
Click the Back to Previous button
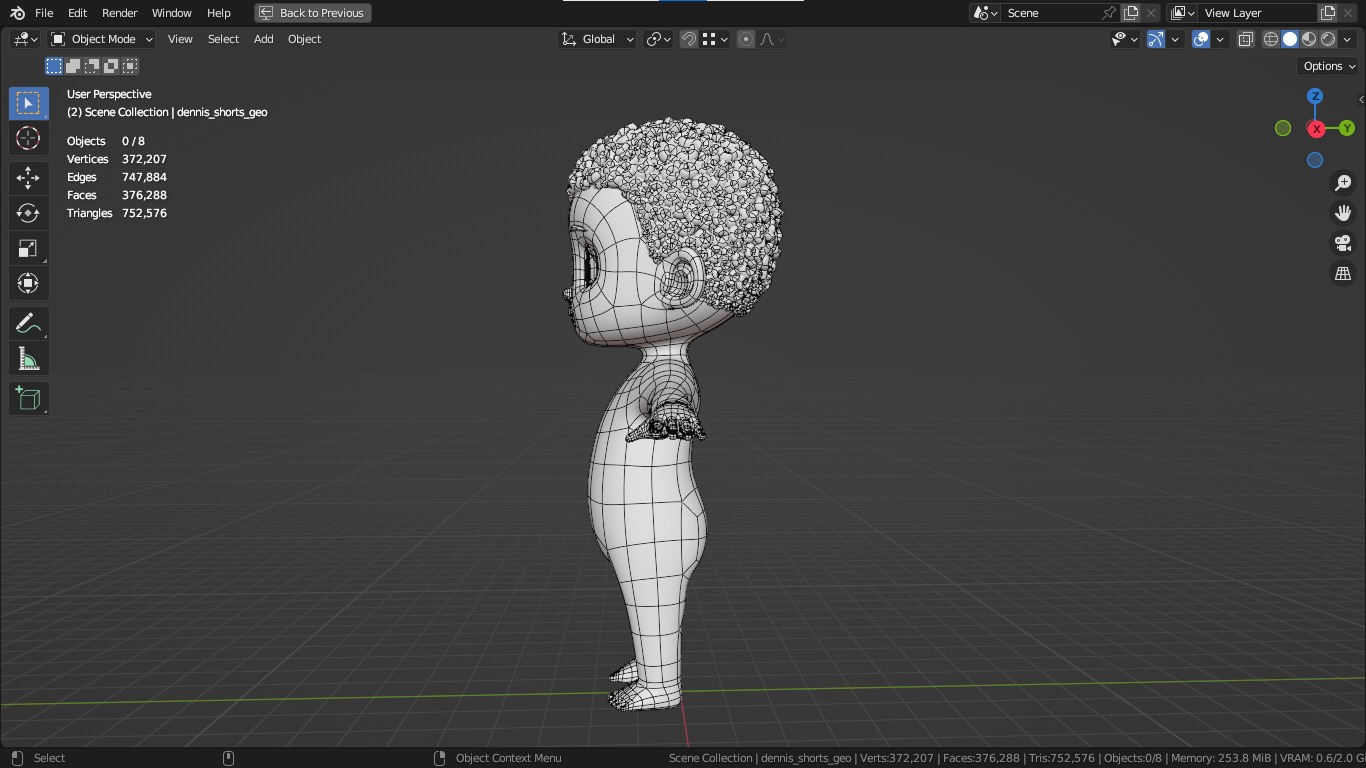[x=313, y=13]
